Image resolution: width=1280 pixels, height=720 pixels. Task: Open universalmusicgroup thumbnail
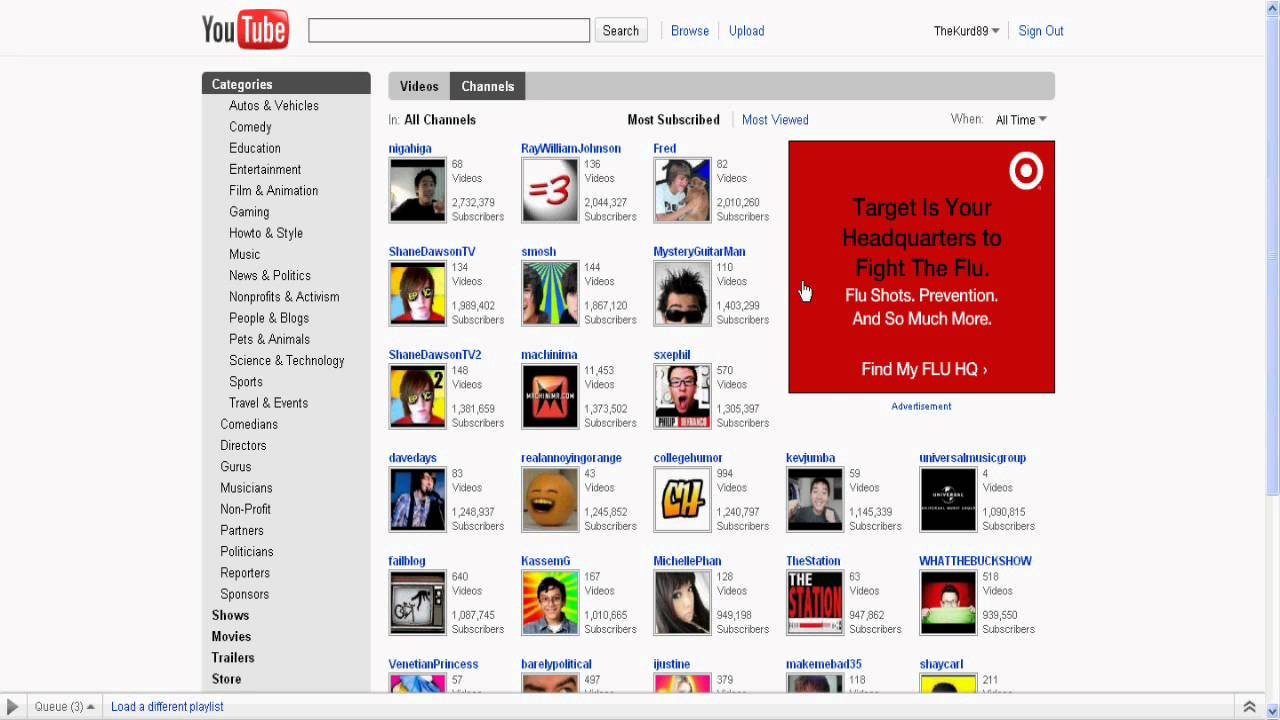point(948,499)
